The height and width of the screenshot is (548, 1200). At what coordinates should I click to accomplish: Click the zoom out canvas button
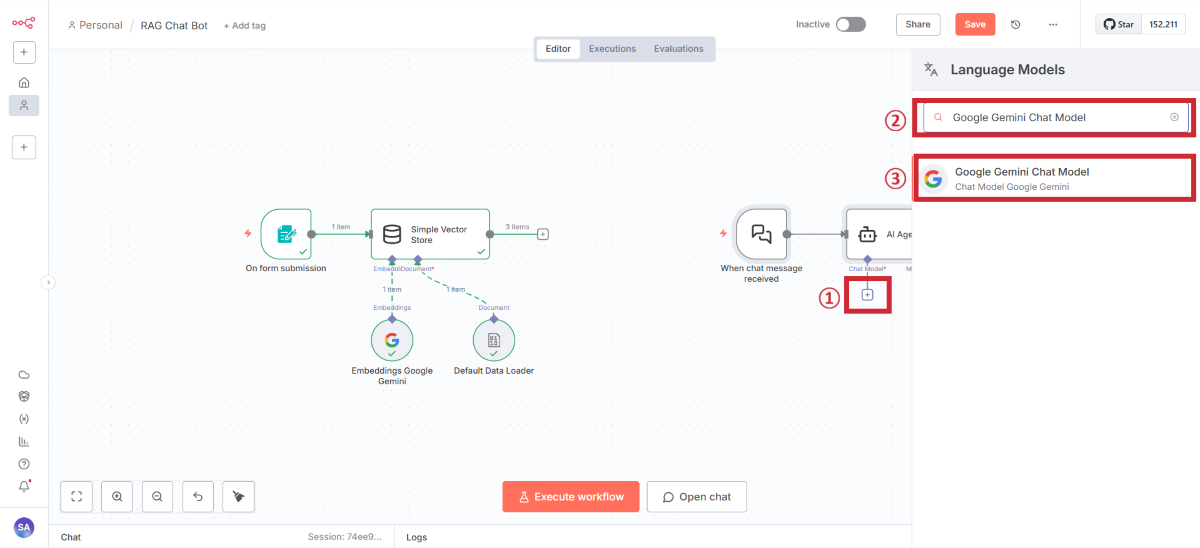pyautogui.click(x=157, y=496)
